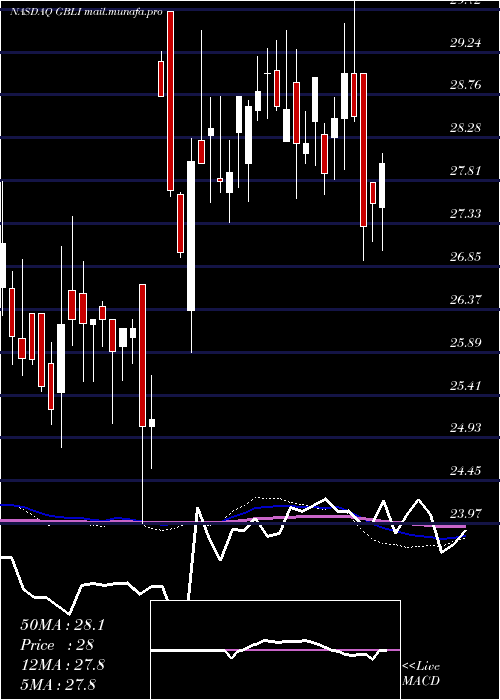Click the 24.45 price axis label
This screenshot has height=700, width=500.
coord(466,471)
